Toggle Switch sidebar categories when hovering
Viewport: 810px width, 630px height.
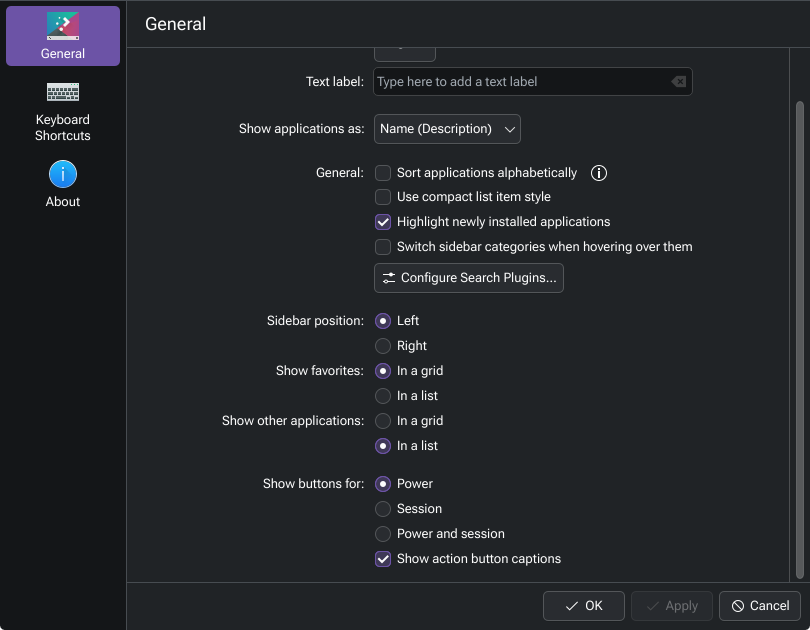383,247
